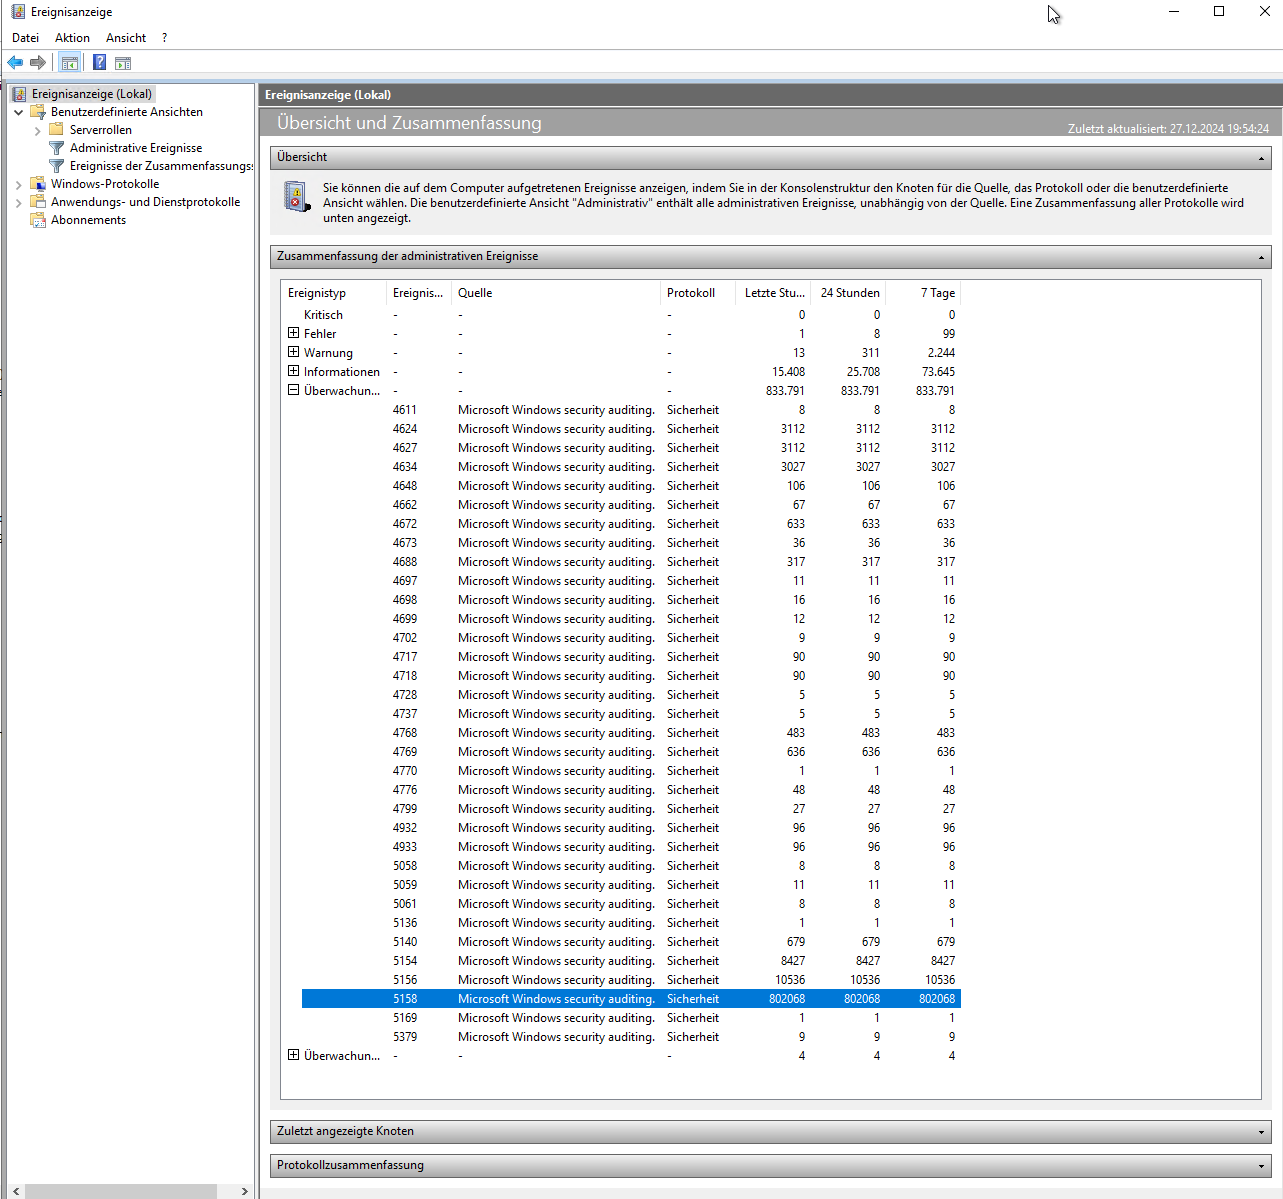This screenshot has width=1283, height=1199.
Task: Click the Ereignisanzeige title bar app icon
Action: point(18,12)
